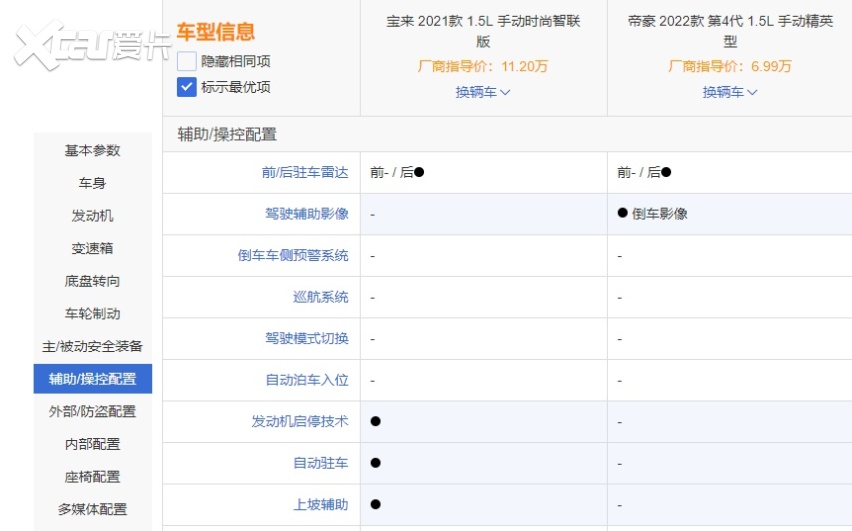852x531 pixels.
Task: Select 座椅配置 in the sidebar
Action: point(92,477)
